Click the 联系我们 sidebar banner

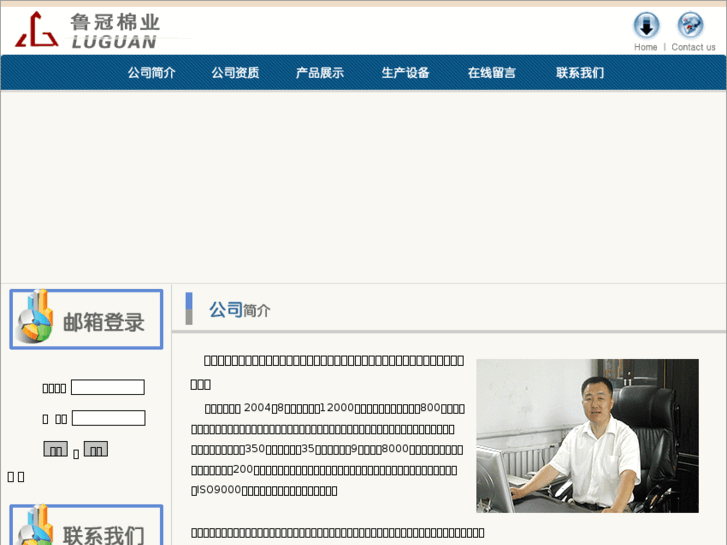(x=86, y=525)
